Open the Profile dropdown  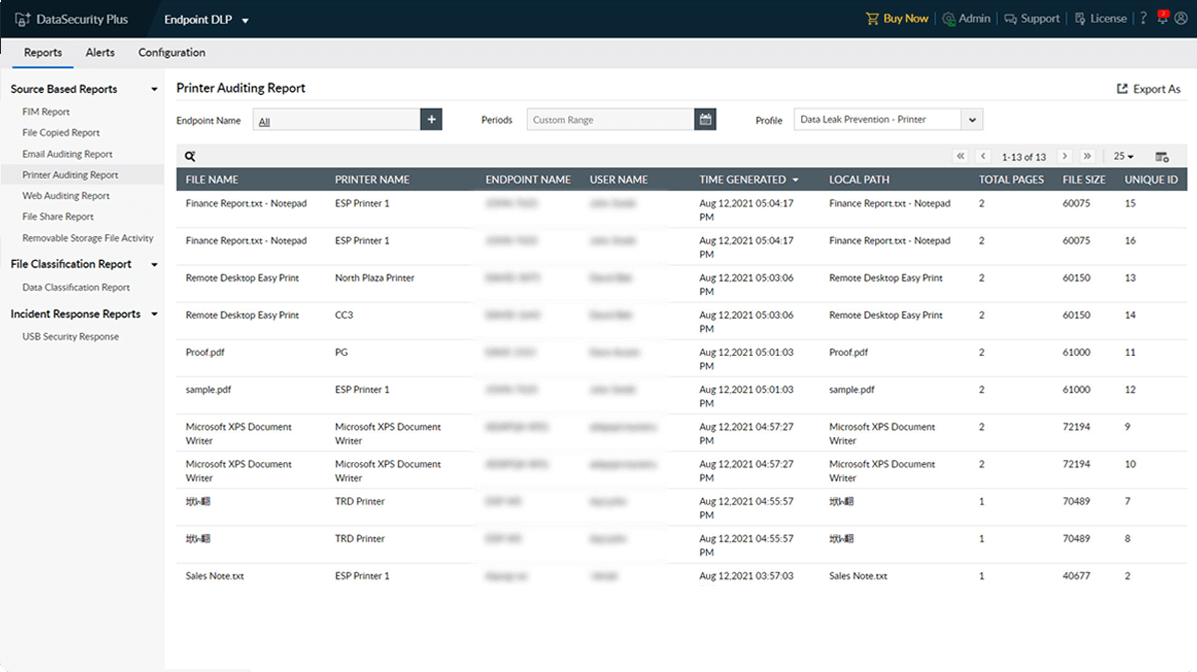888,120
